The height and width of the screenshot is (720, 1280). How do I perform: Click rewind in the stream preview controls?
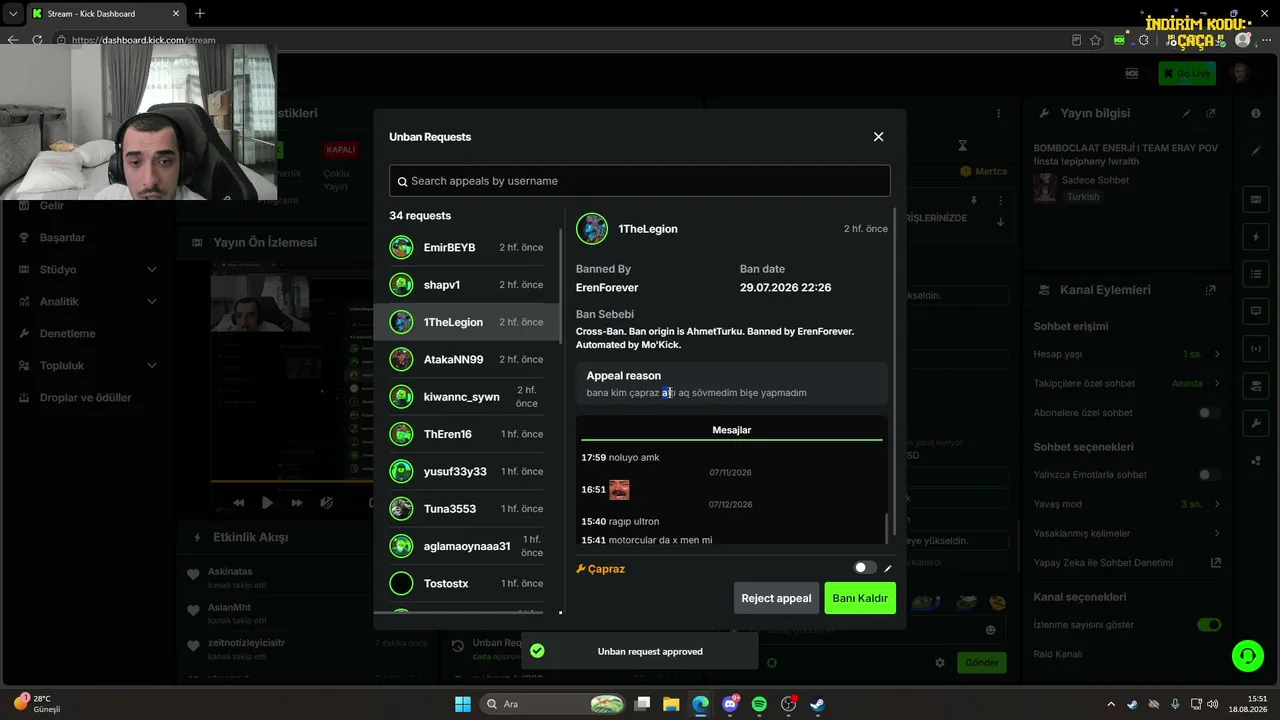click(238, 503)
